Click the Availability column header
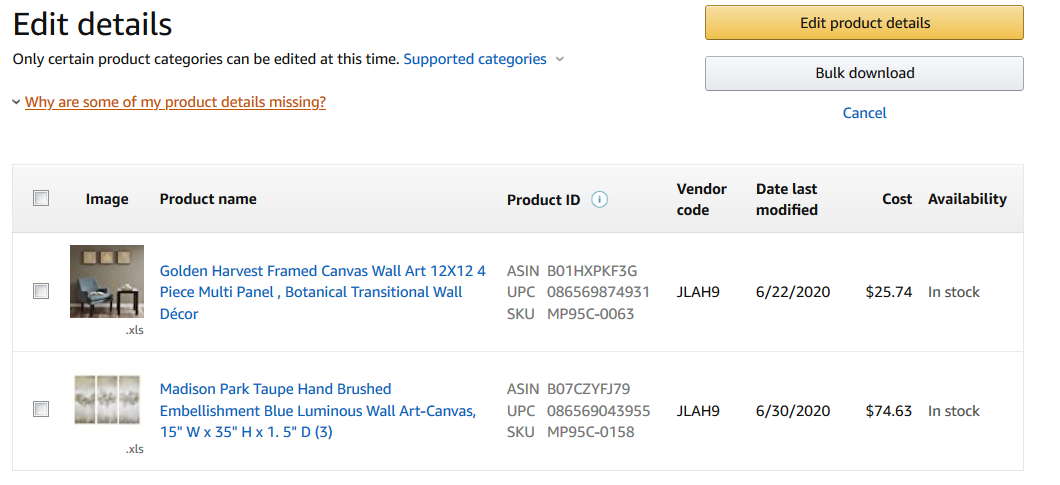 (967, 199)
